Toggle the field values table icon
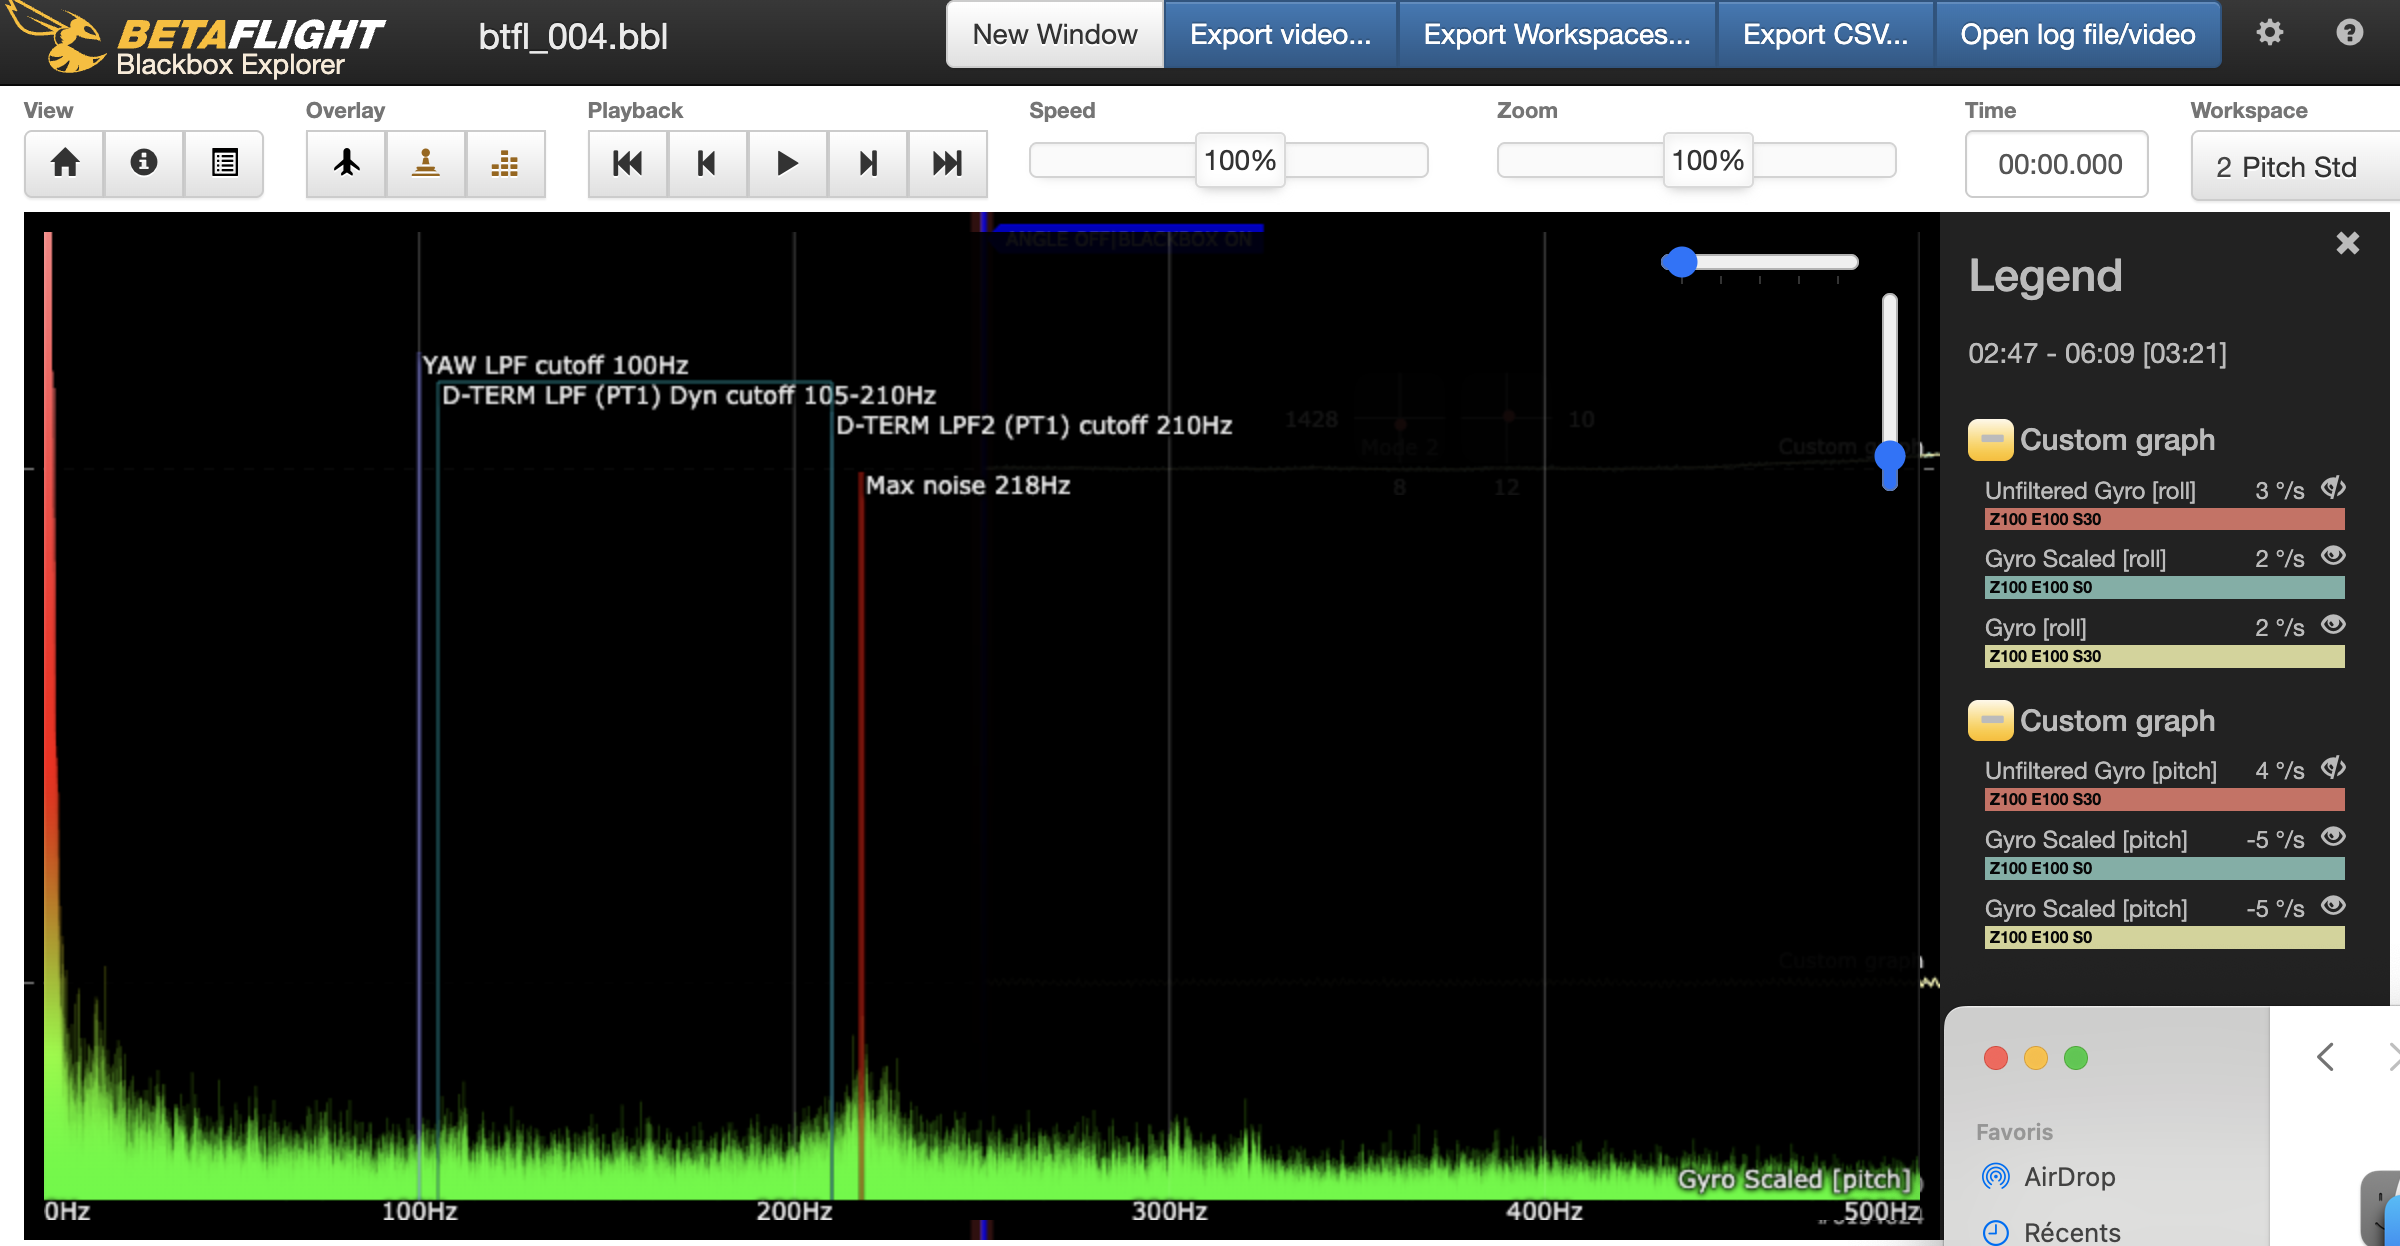The height and width of the screenshot is (1246, 2400). tap(224, 163)
